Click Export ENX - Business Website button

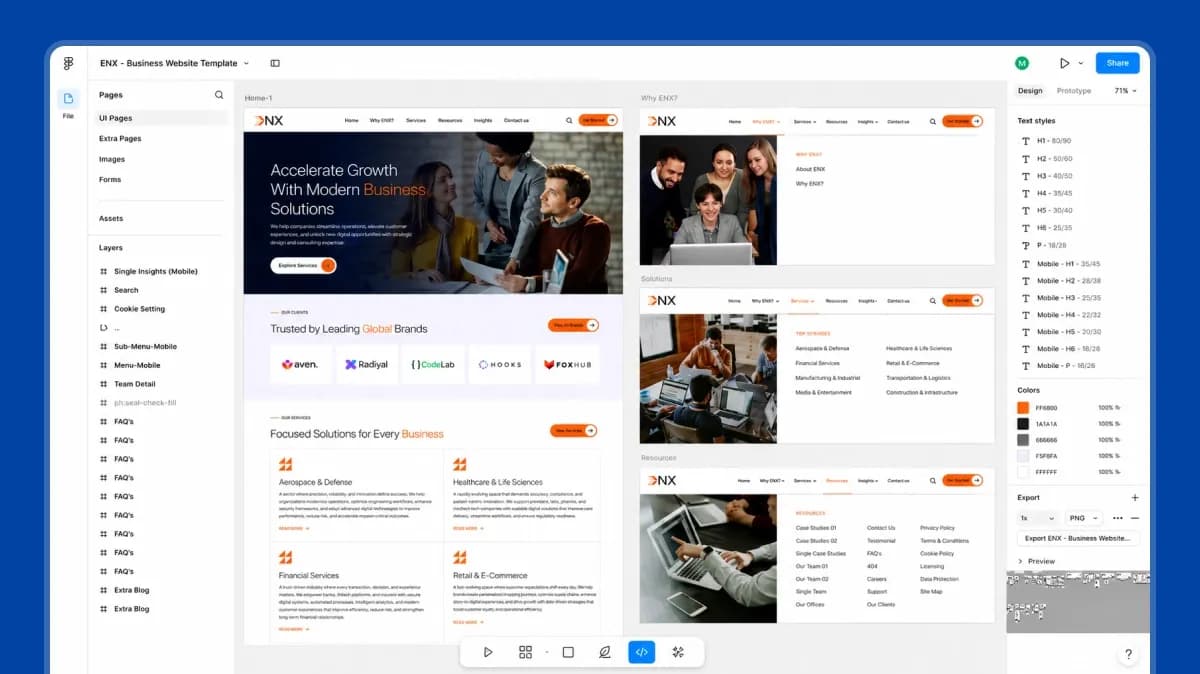(1078, 538)
